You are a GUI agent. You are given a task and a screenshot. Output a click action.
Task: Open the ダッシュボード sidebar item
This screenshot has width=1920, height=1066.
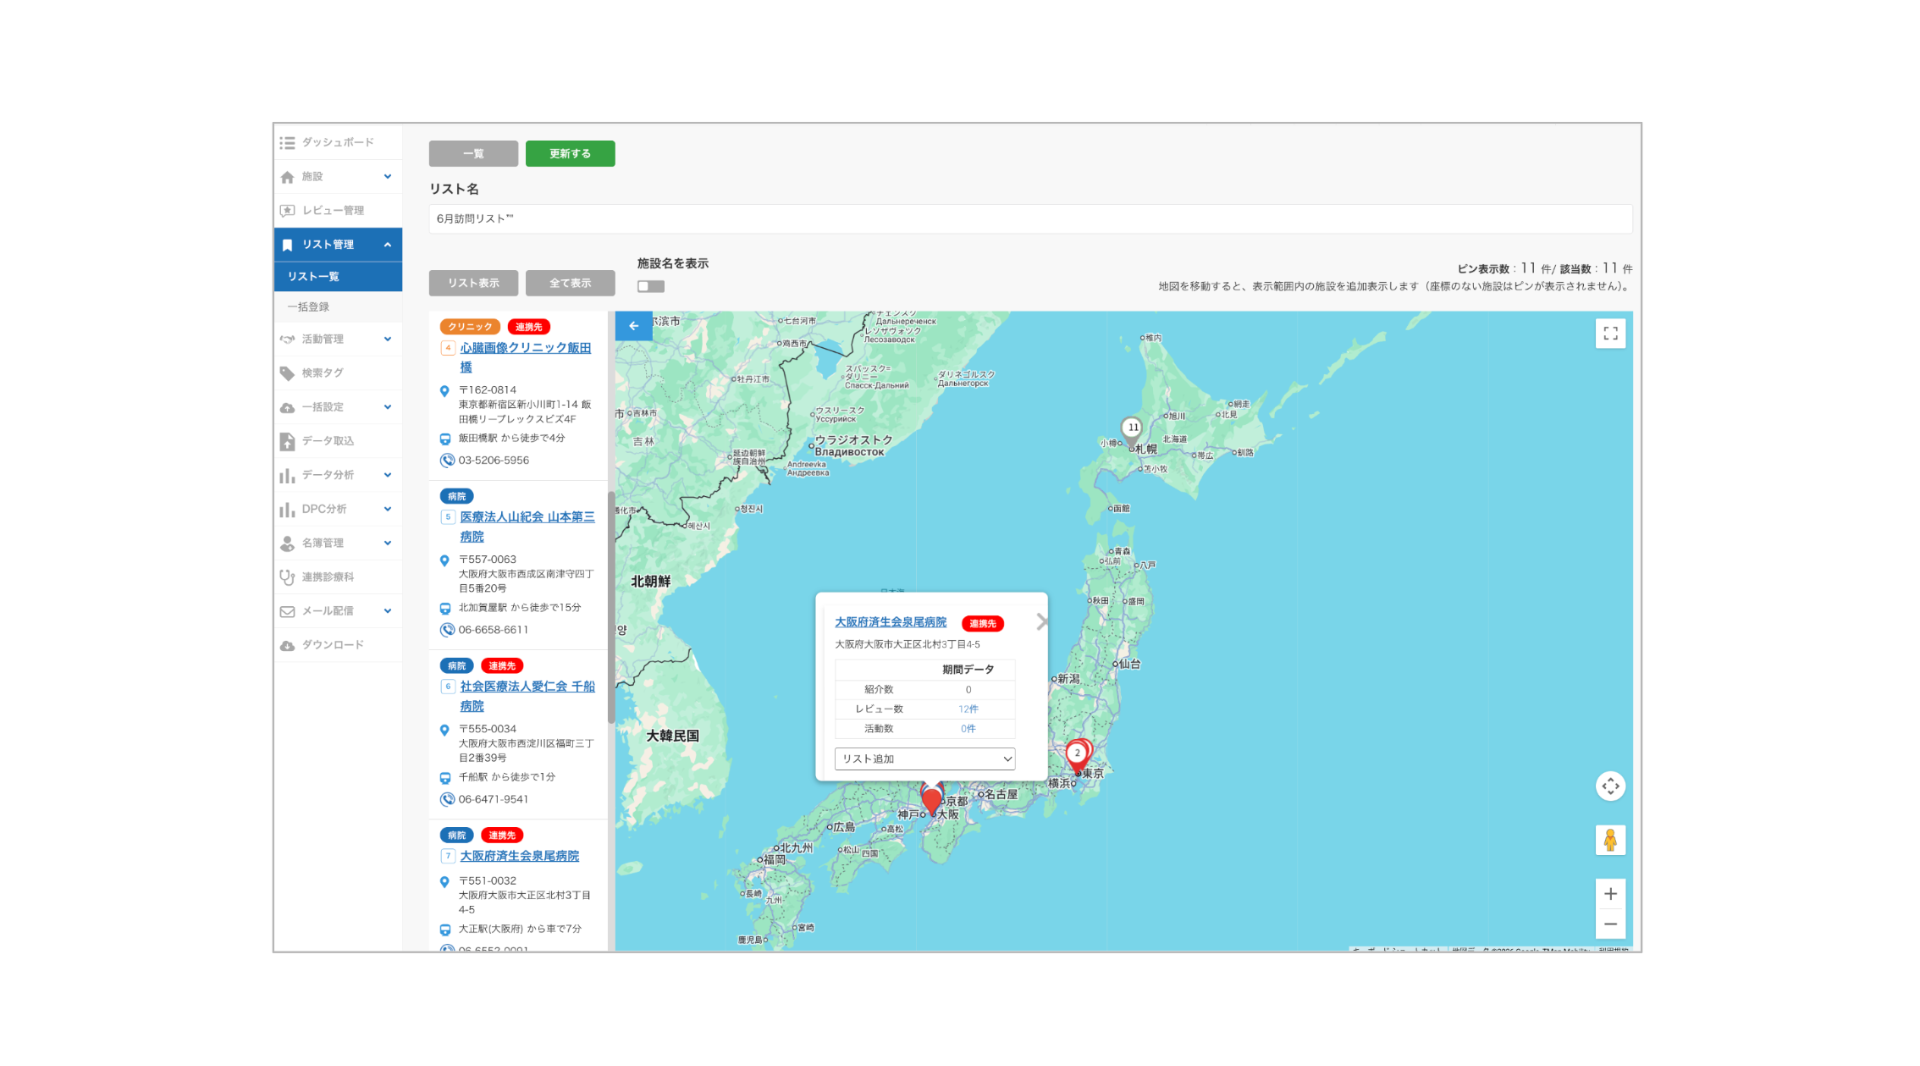pyautogui.click(x=338, y=142)
